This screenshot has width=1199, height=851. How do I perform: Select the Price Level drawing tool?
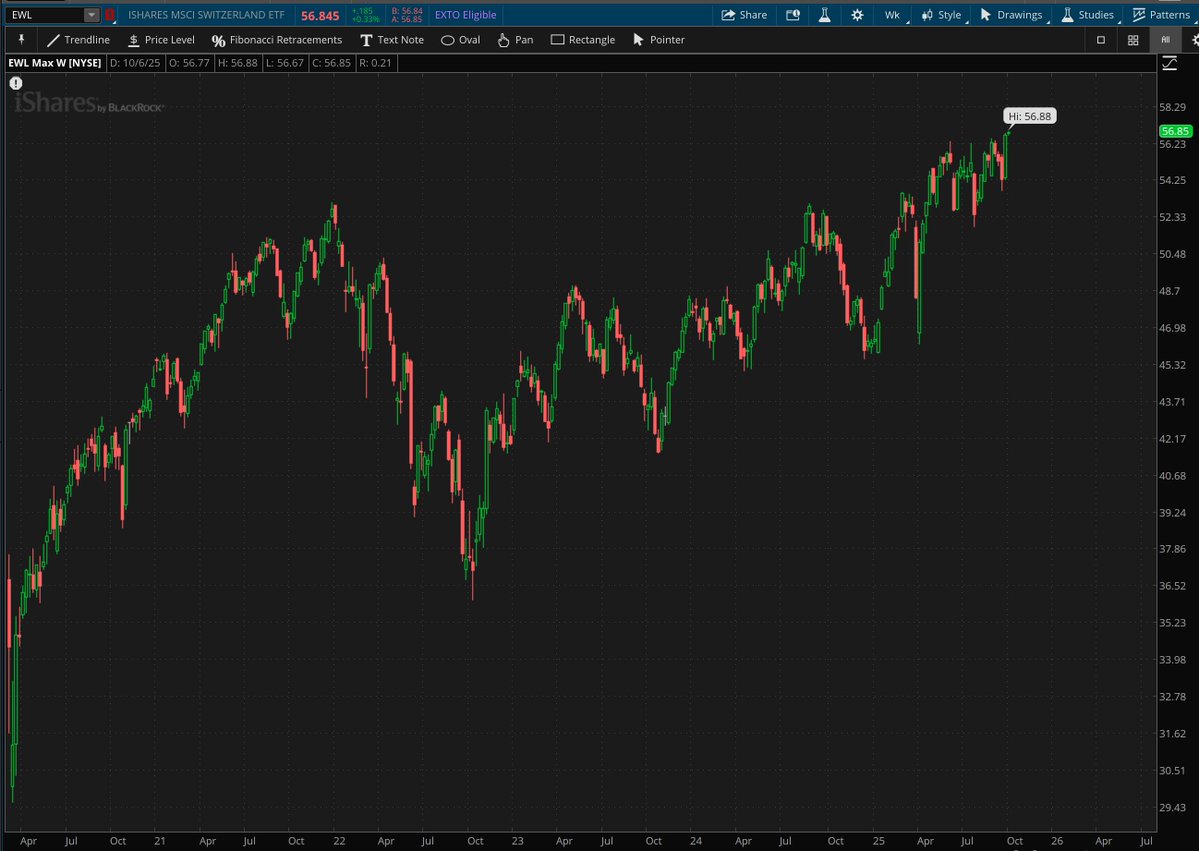point(161,40)
